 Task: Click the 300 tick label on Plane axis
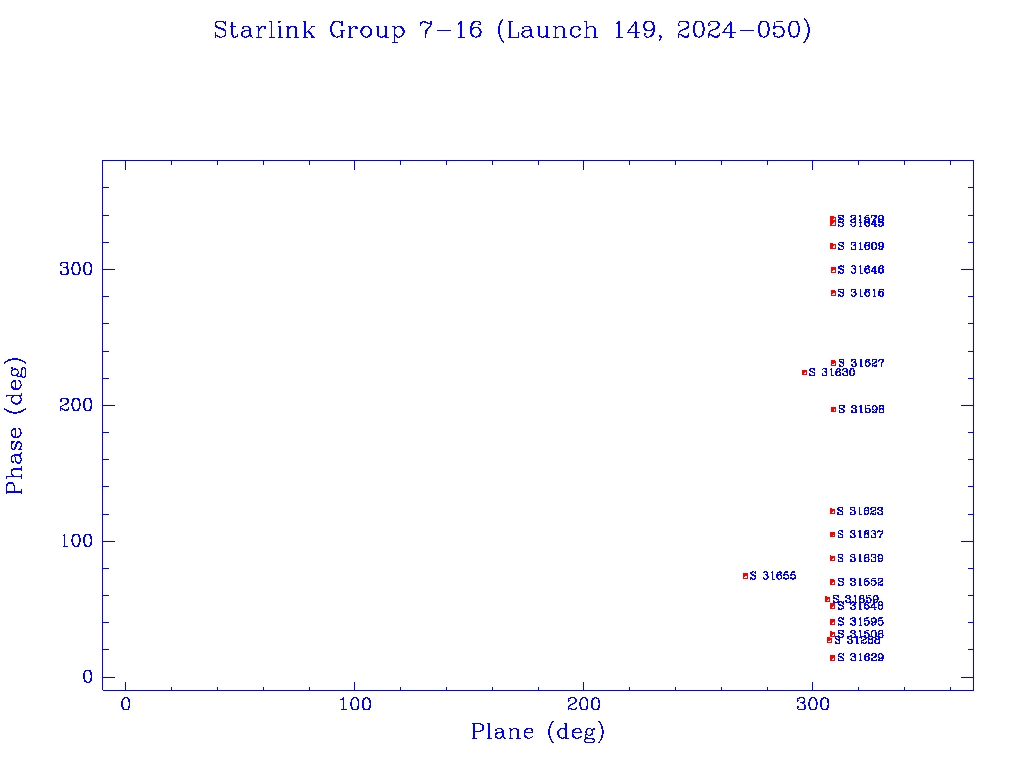812,704
